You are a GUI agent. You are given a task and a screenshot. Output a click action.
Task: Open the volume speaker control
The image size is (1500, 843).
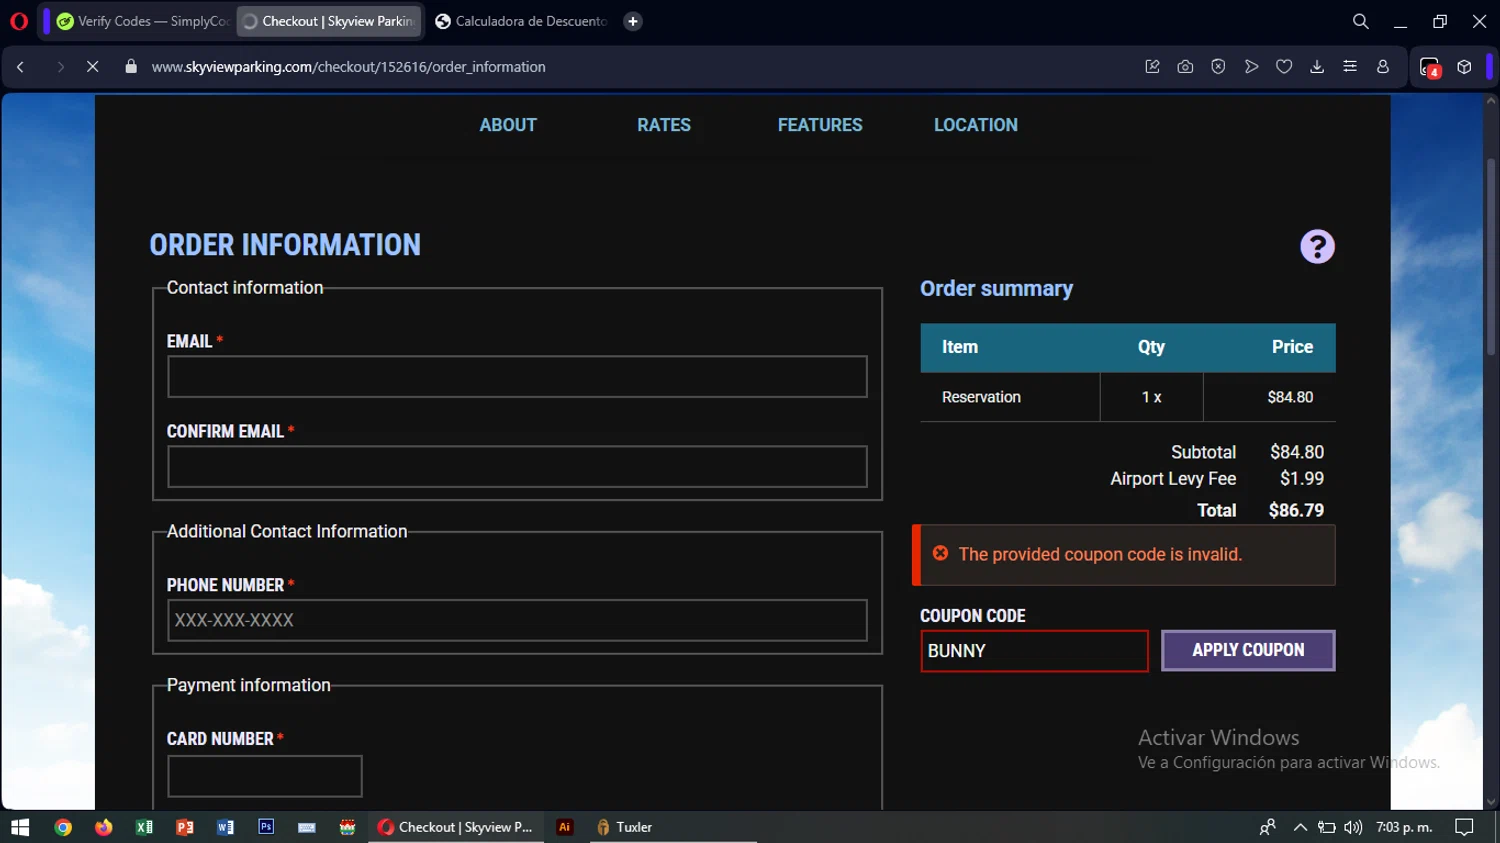(x=1353, y=827)
